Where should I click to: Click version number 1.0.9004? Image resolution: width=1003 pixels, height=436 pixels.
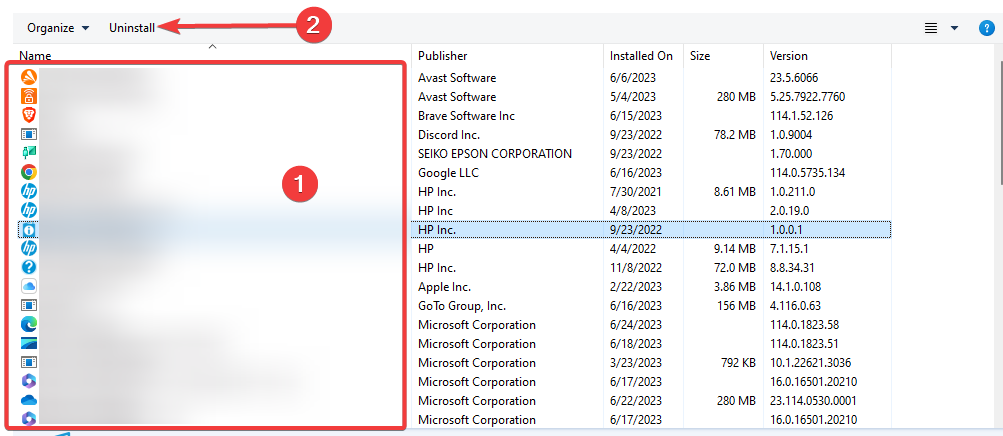(789, 135)
